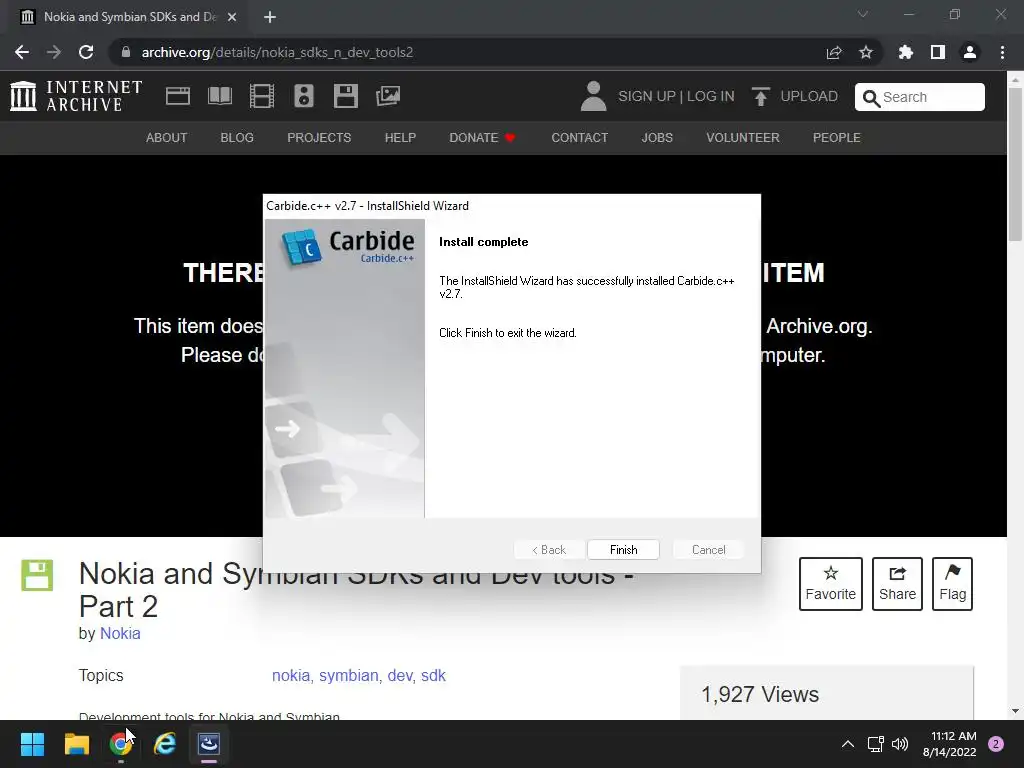Image resolution: width=1024 pixels, height=768 pixels.
Task: Open the UPLOAD link text
Action: [808, 96]
